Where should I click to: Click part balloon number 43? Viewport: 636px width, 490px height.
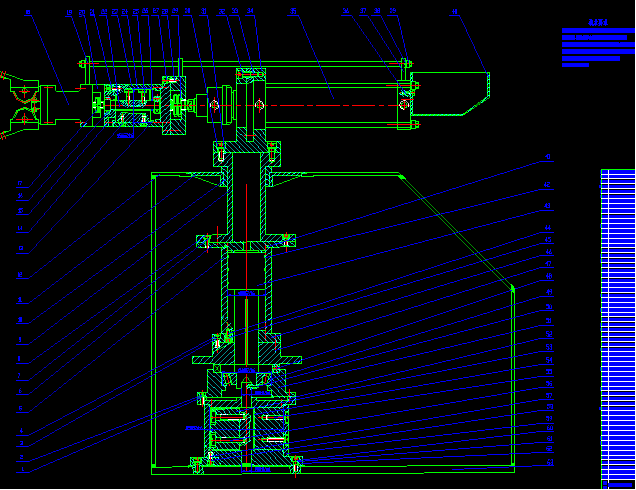click(x=547, y=206)
